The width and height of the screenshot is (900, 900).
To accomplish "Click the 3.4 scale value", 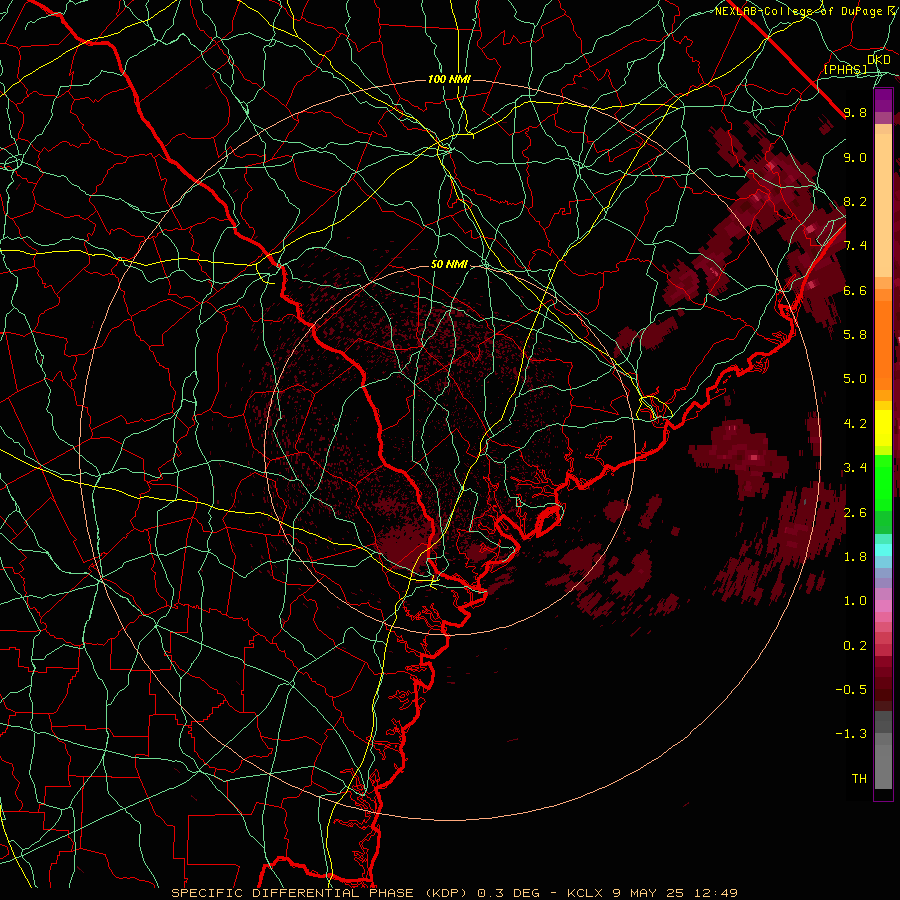I will [855, 468].
